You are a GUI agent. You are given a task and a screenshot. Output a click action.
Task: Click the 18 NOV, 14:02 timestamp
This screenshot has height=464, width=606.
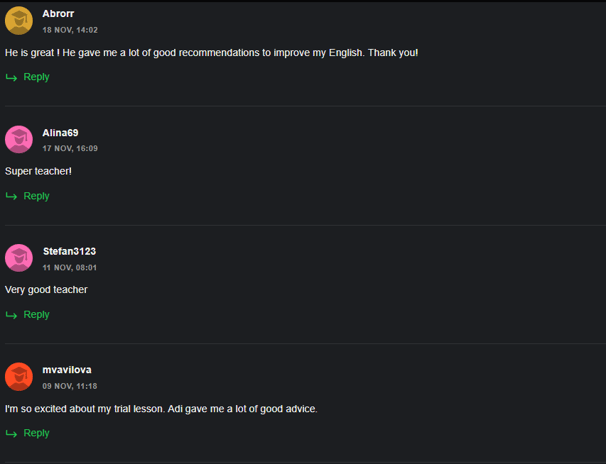tap(70, 30)
